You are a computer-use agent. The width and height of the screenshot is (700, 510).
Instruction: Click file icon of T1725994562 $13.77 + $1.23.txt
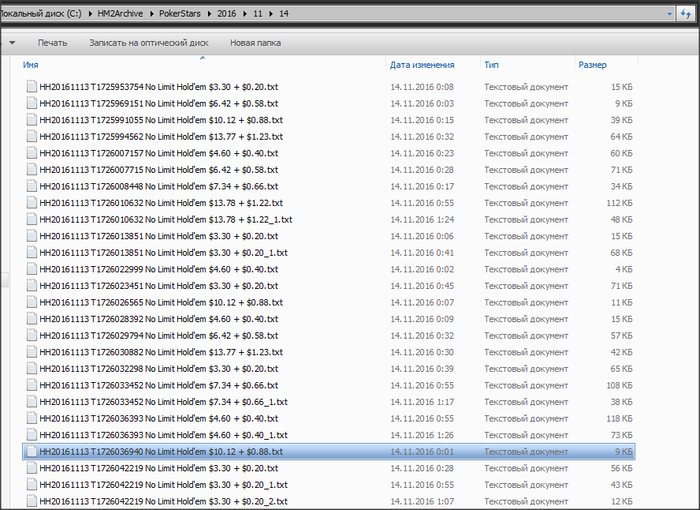[31, 136]
